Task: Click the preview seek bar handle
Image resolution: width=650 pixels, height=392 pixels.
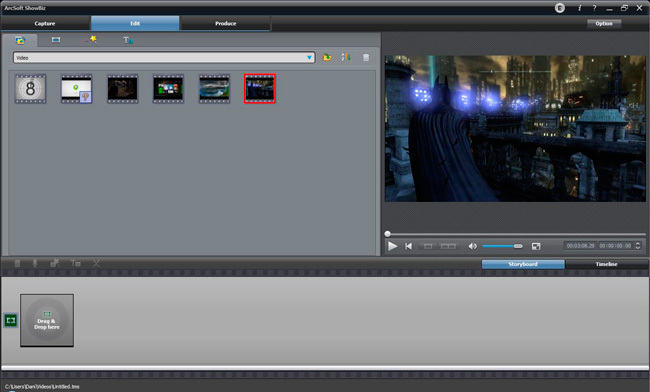Action: click(x=388, y=234)
